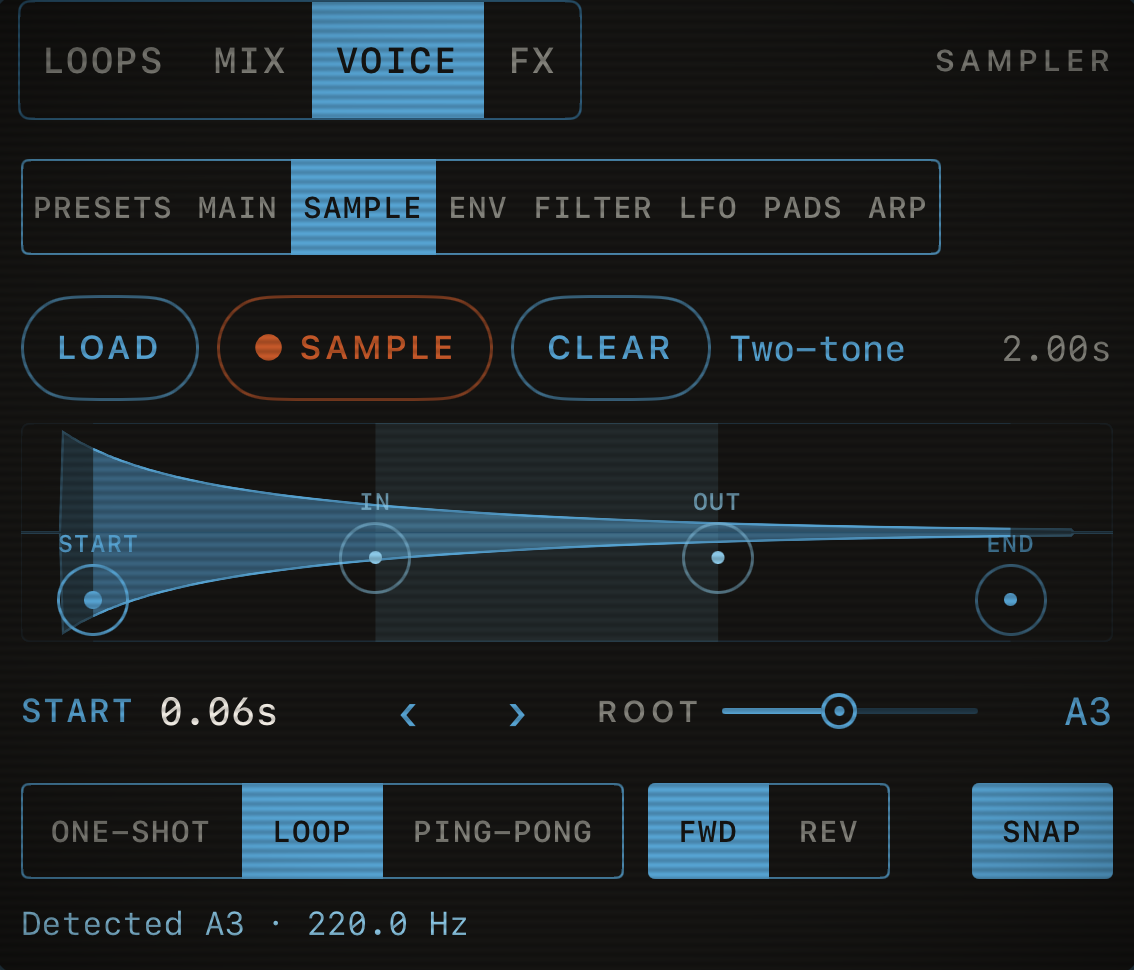Click the 2.00s sample length readout
Image resolution: width=1134 pixels, height=970 pixels.
click(x=1056, y=349)
